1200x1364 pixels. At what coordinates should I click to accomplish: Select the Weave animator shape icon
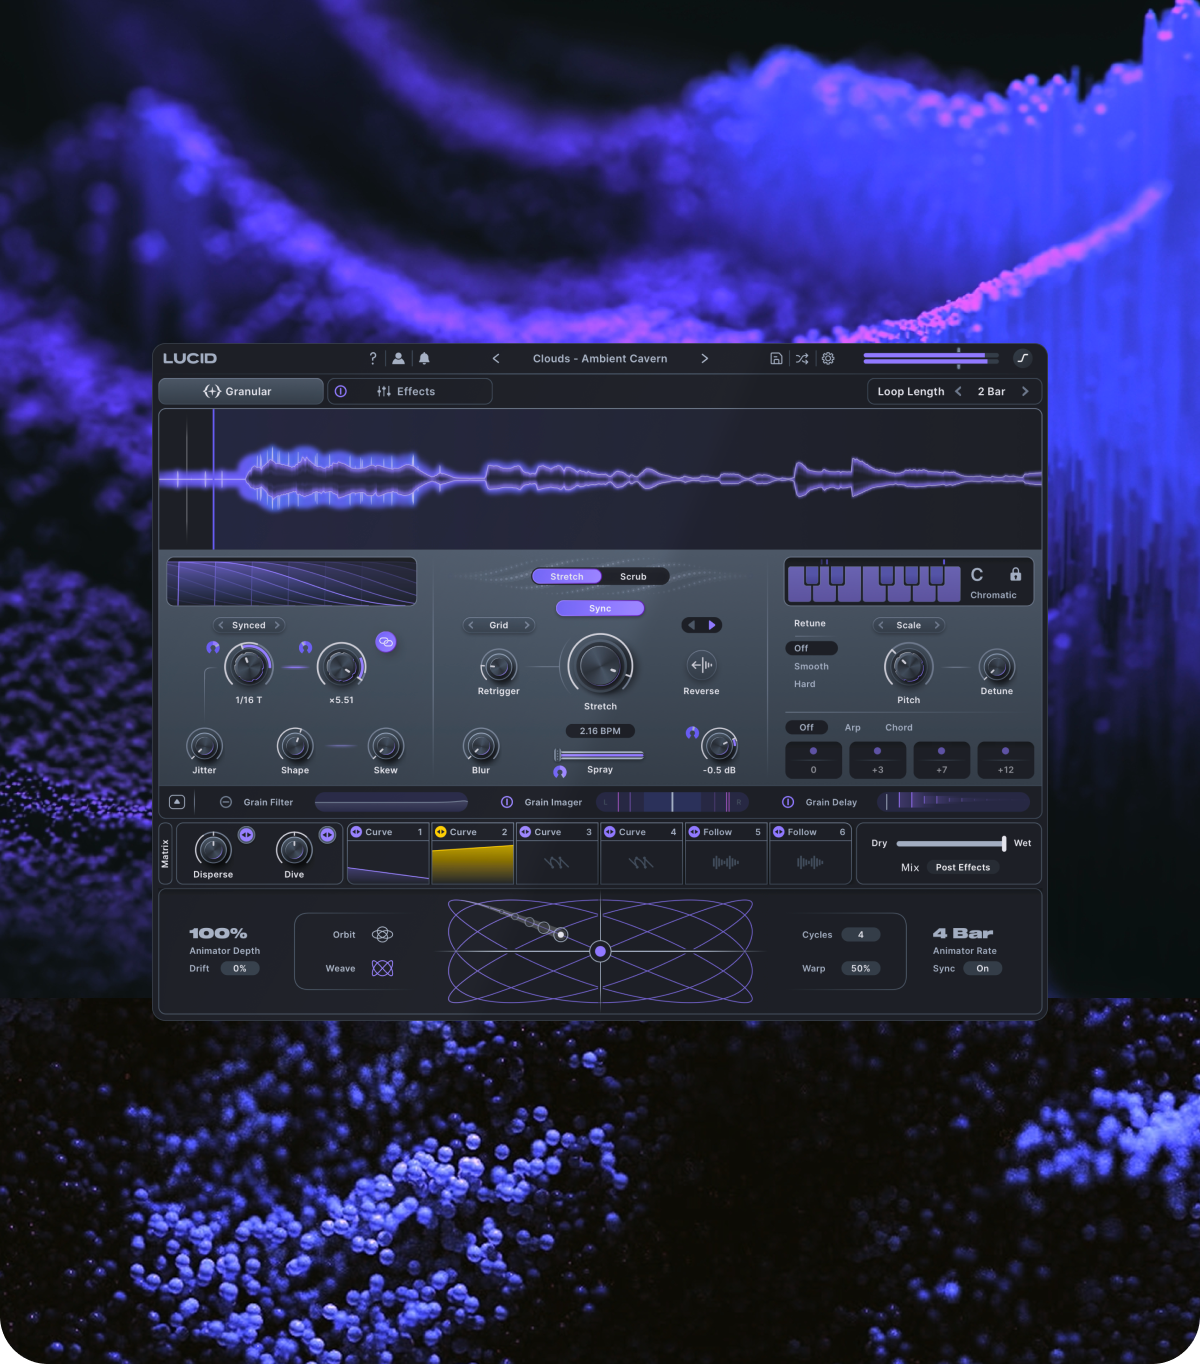(x=382, y=968)
